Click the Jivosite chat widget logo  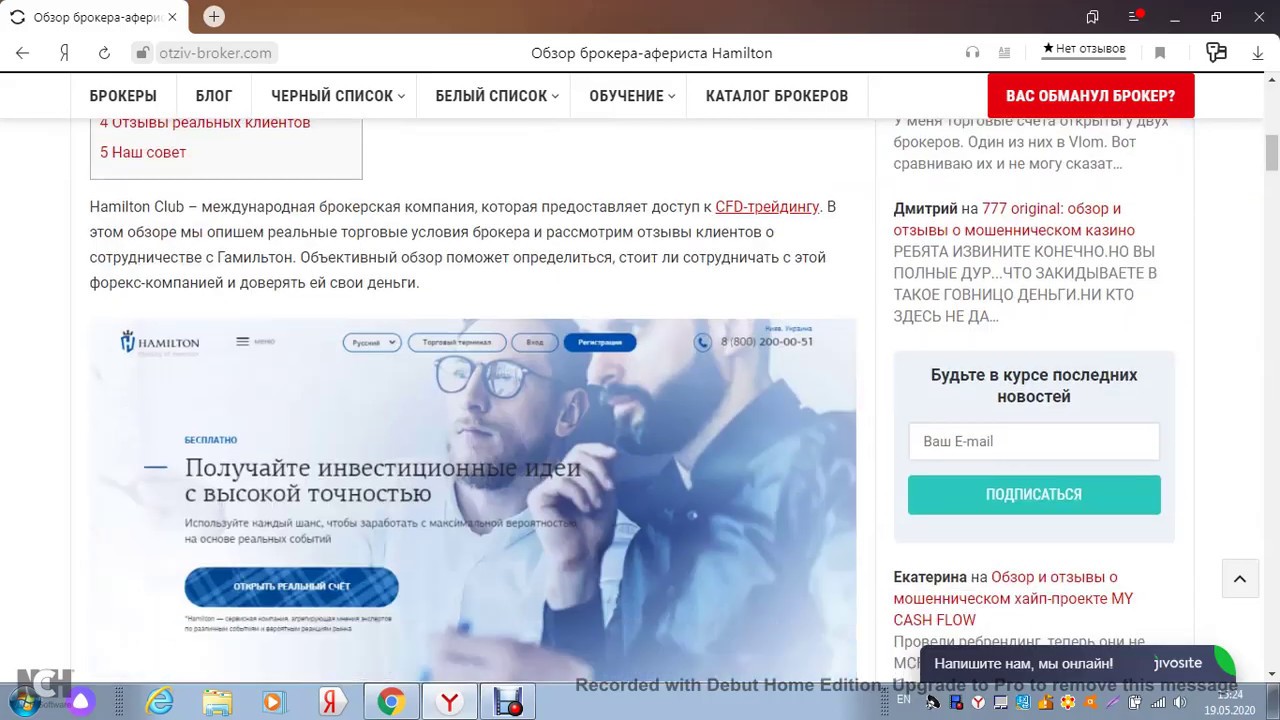point(1178,663)
